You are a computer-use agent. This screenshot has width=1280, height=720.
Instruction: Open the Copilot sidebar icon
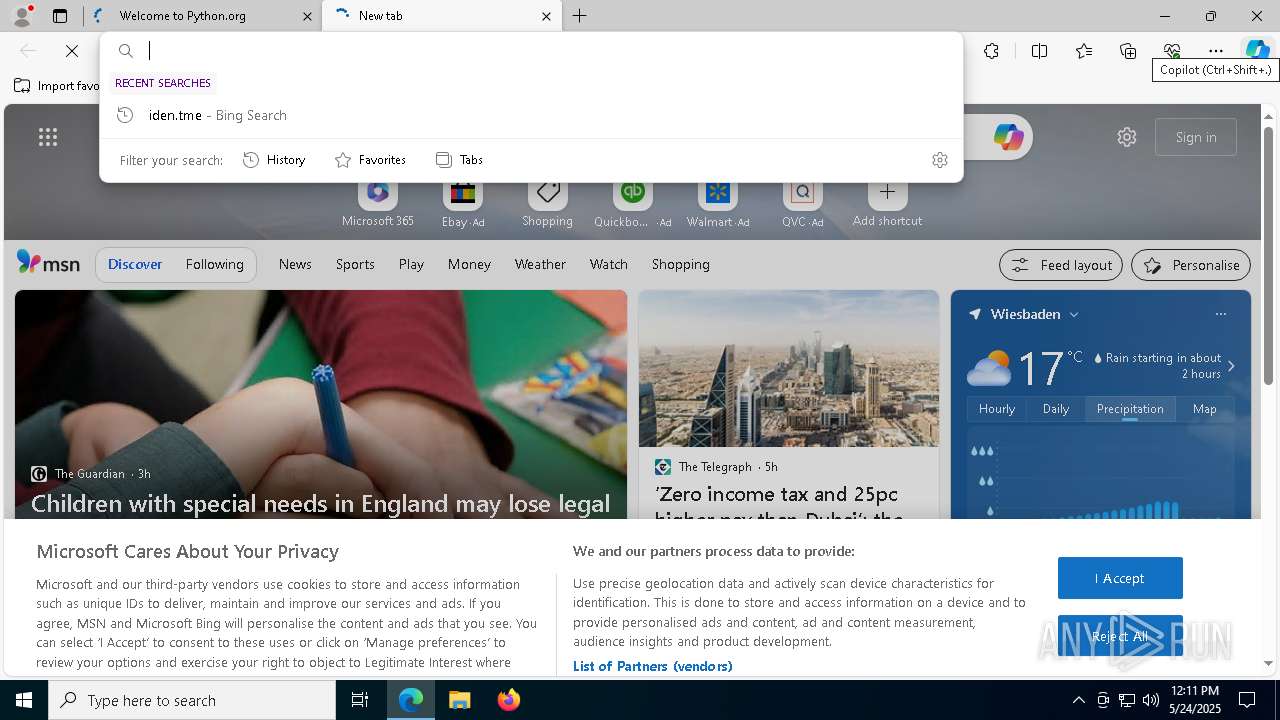[1257, 51]
